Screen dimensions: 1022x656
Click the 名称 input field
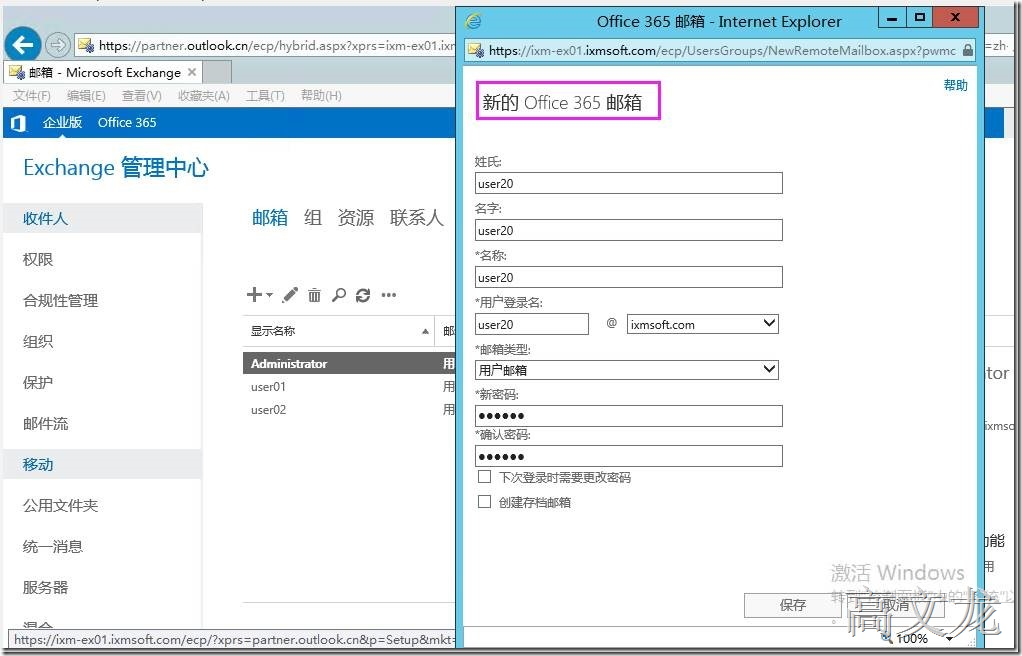(628, 277)
